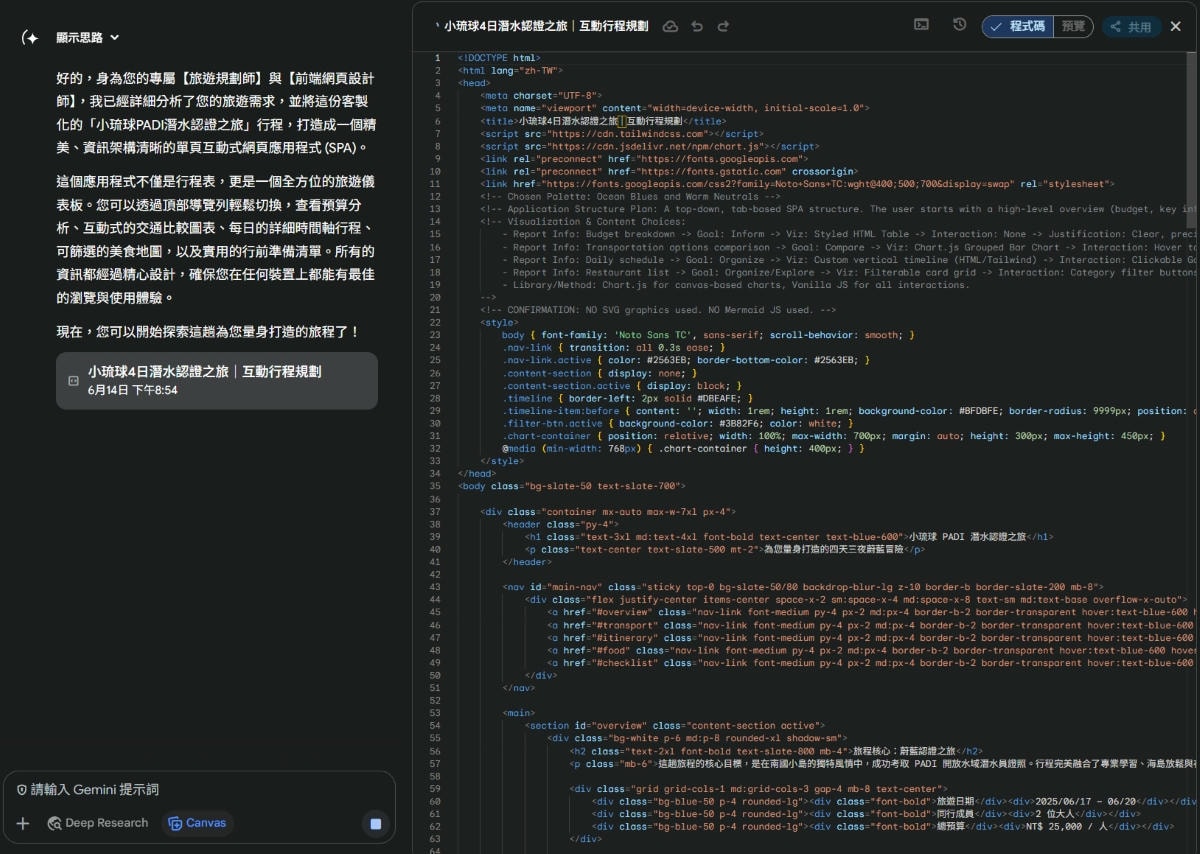
Task: Click the h2 旅程核心：蔚藍認證之旅 line
Action: (x=776, y=751)
